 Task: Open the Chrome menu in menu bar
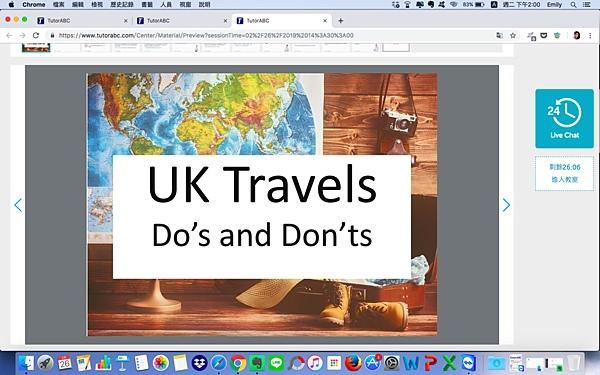click(34, 5)
